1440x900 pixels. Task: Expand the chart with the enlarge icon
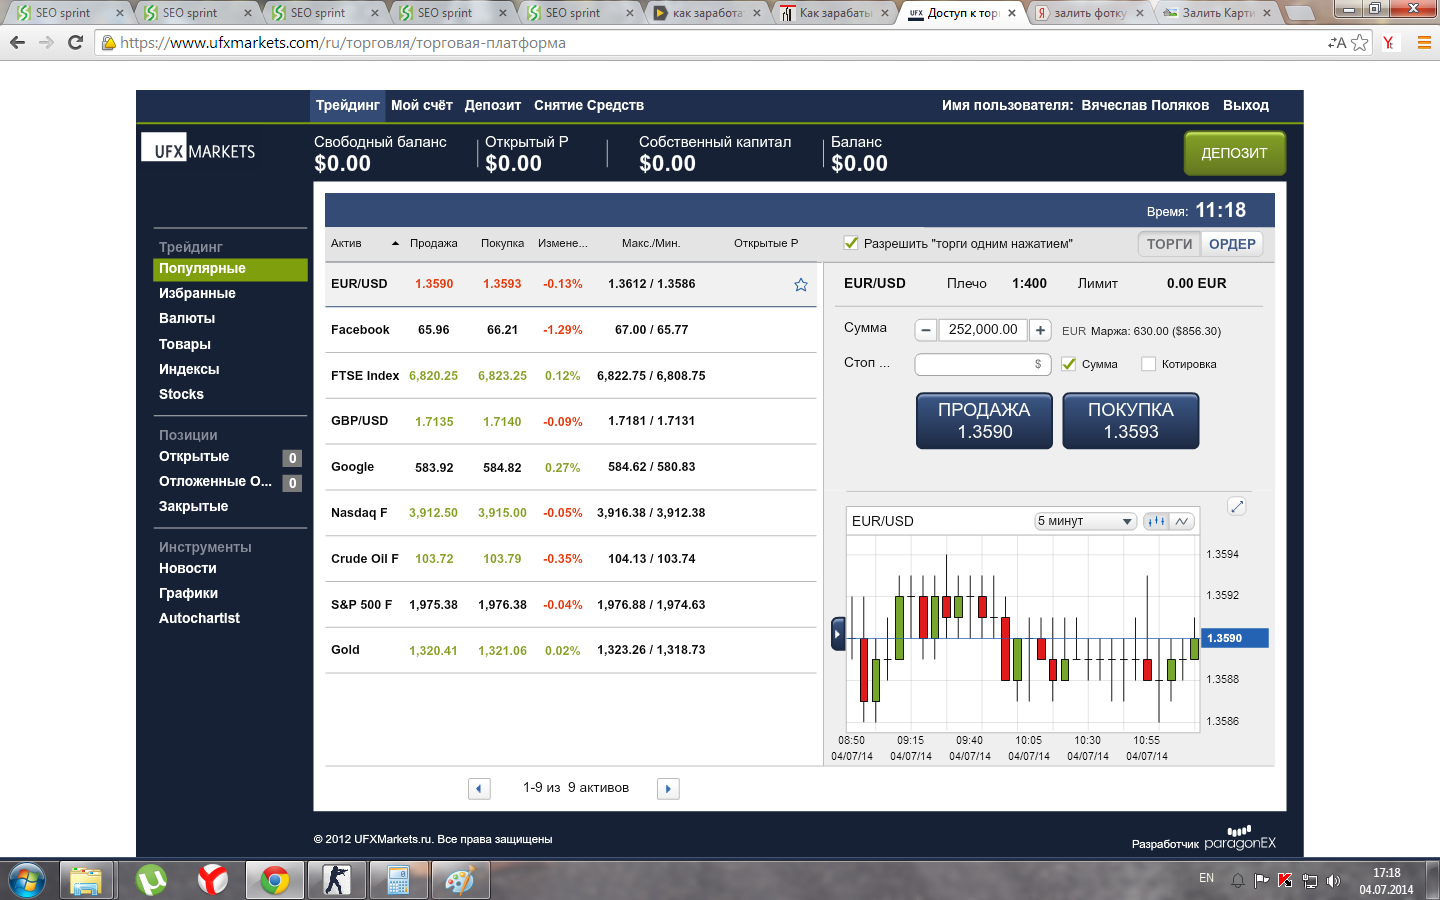click(x=1237, y=507)
